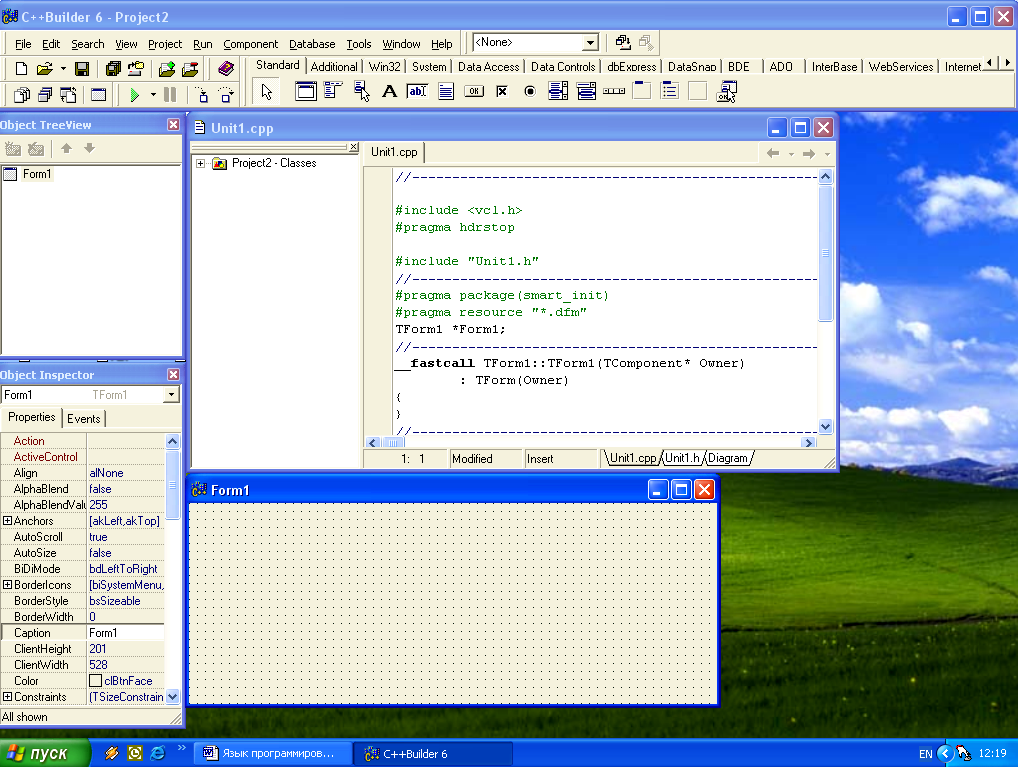Open the Open file dropdown arrow
Screen dimensions: 1018x767
coord(63,69)
